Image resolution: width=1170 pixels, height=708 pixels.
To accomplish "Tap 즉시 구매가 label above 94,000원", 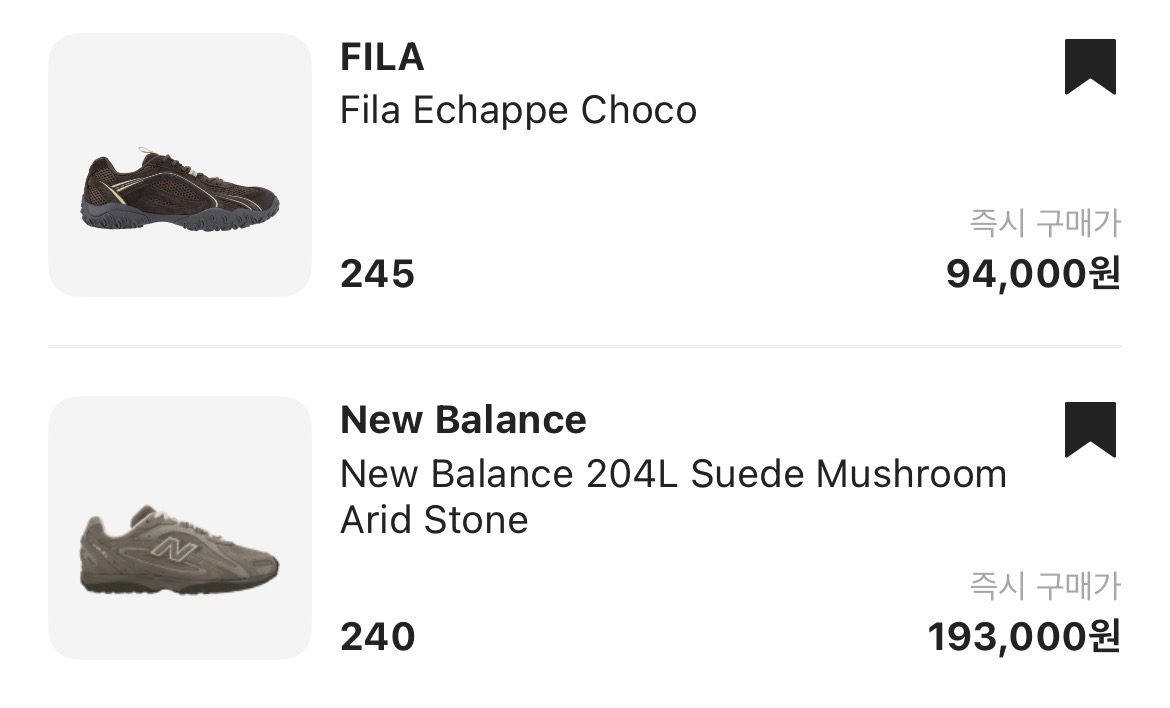I will pos(1044,223).
